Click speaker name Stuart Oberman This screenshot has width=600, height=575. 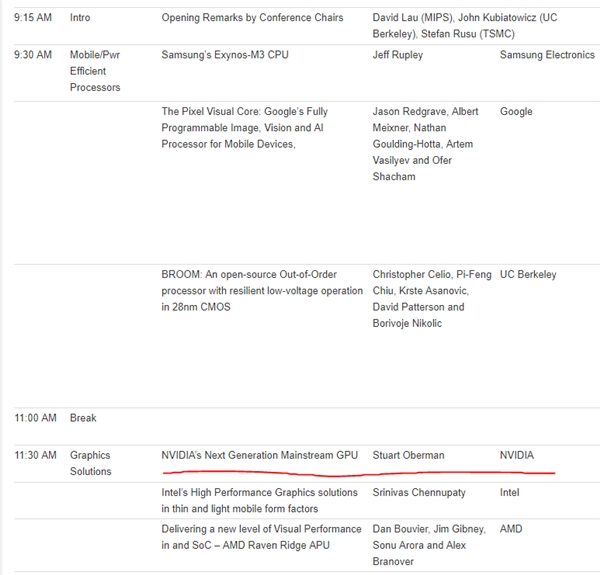408,455
